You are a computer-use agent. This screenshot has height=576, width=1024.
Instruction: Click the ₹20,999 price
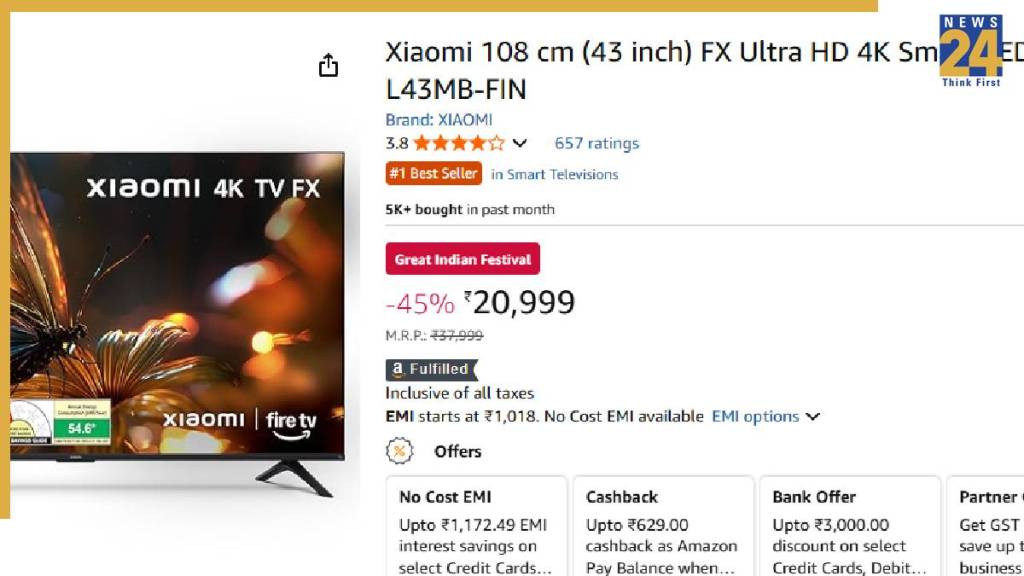(522, 302)
